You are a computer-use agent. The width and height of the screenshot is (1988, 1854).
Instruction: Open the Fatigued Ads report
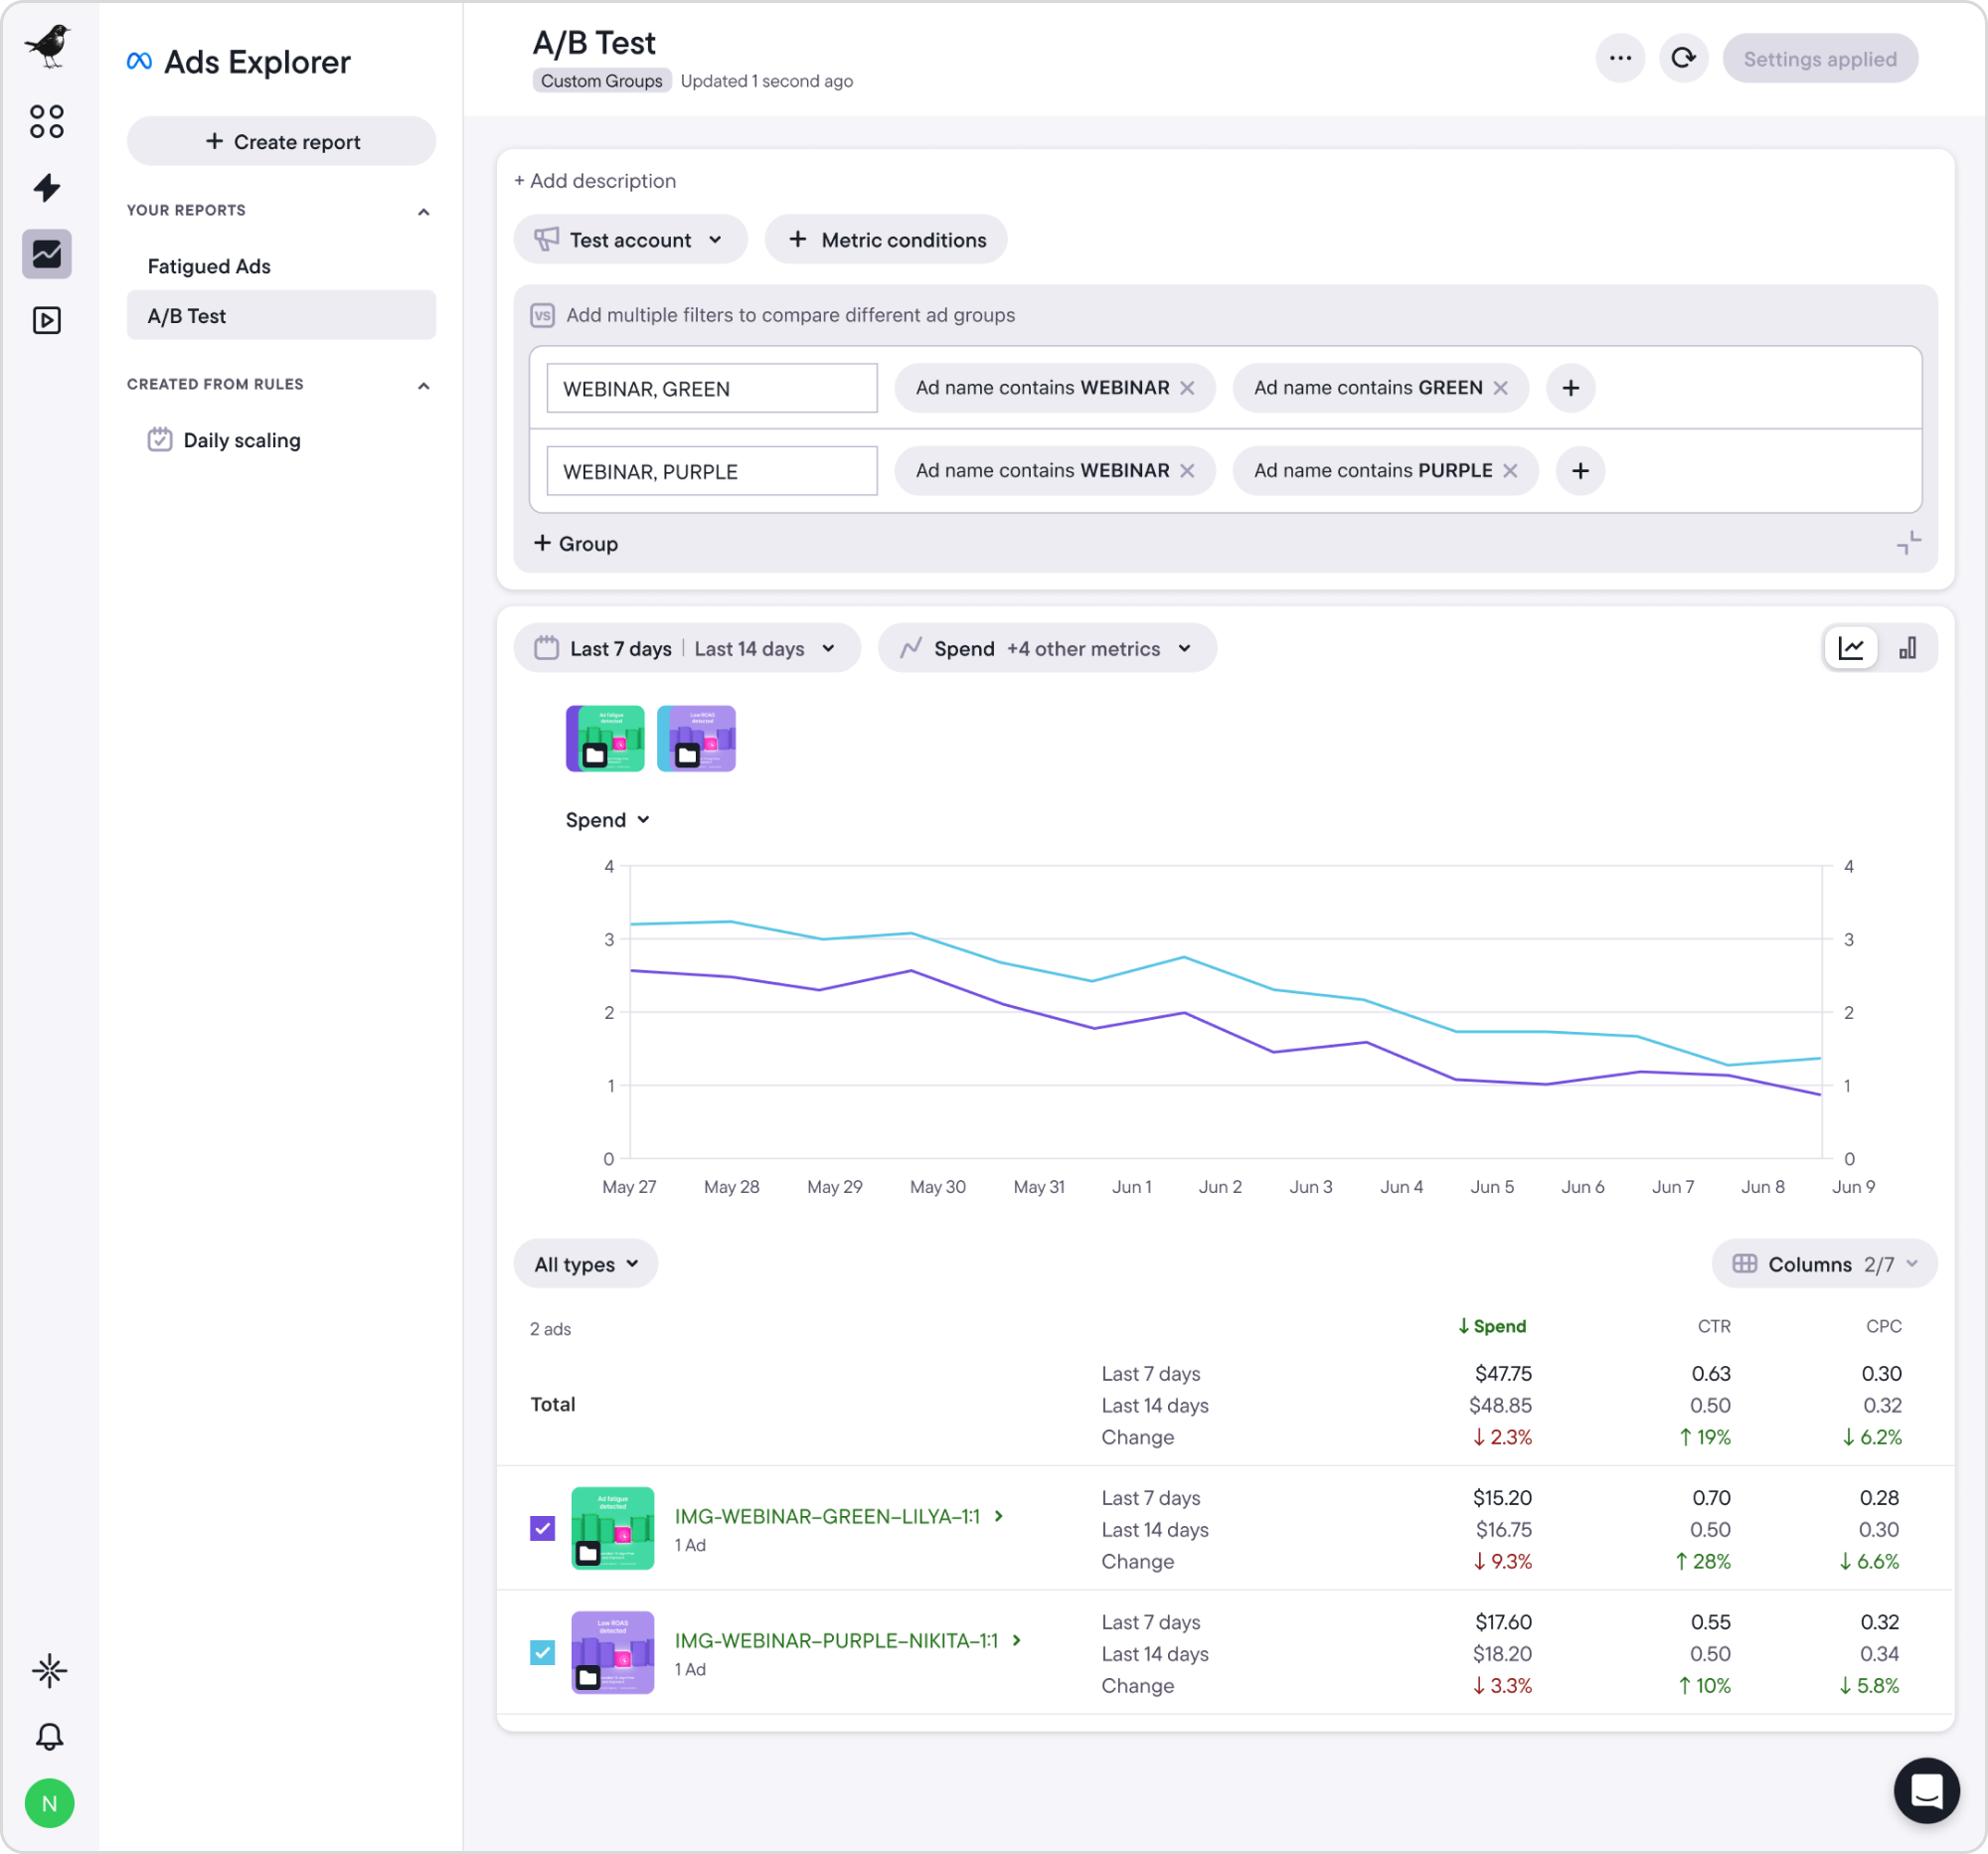point(209,266)
